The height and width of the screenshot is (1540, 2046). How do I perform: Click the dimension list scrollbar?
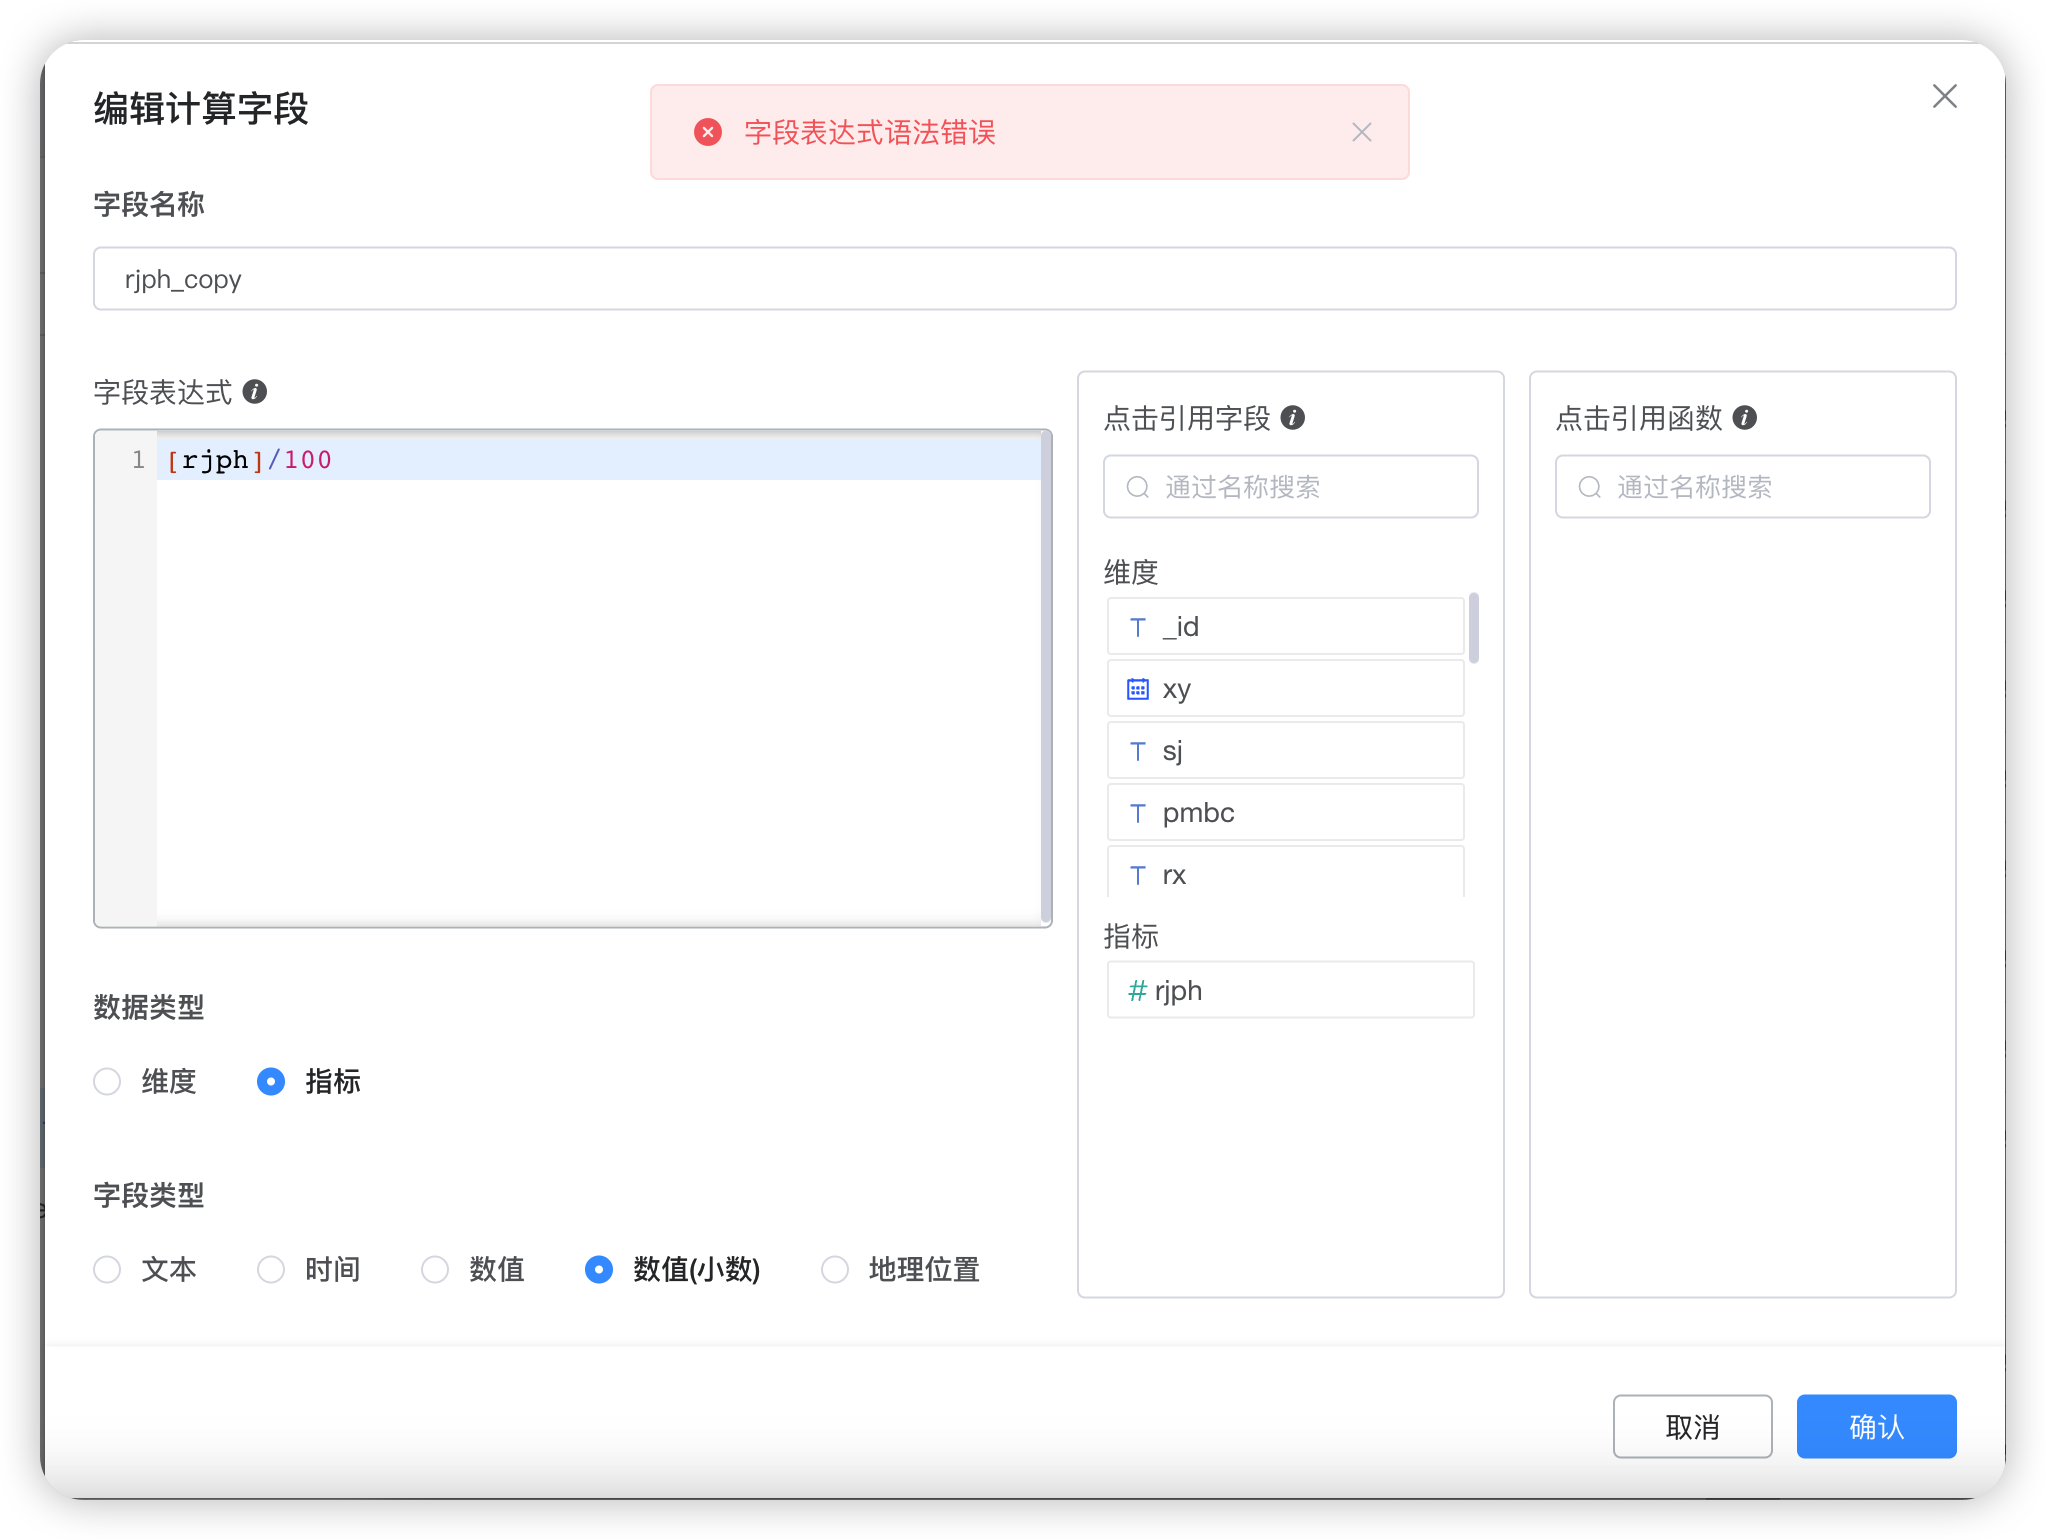1474,628
